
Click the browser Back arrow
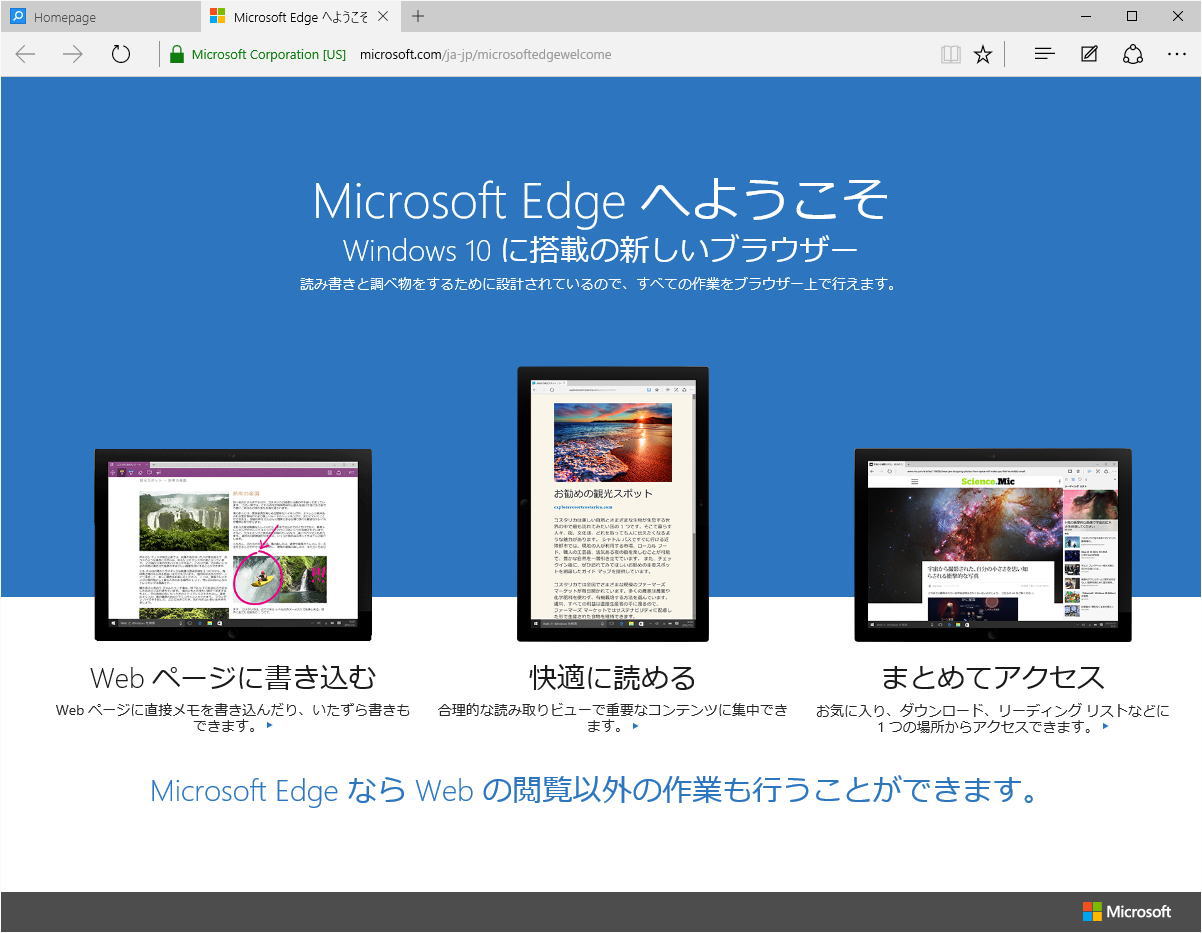(25, 54)
